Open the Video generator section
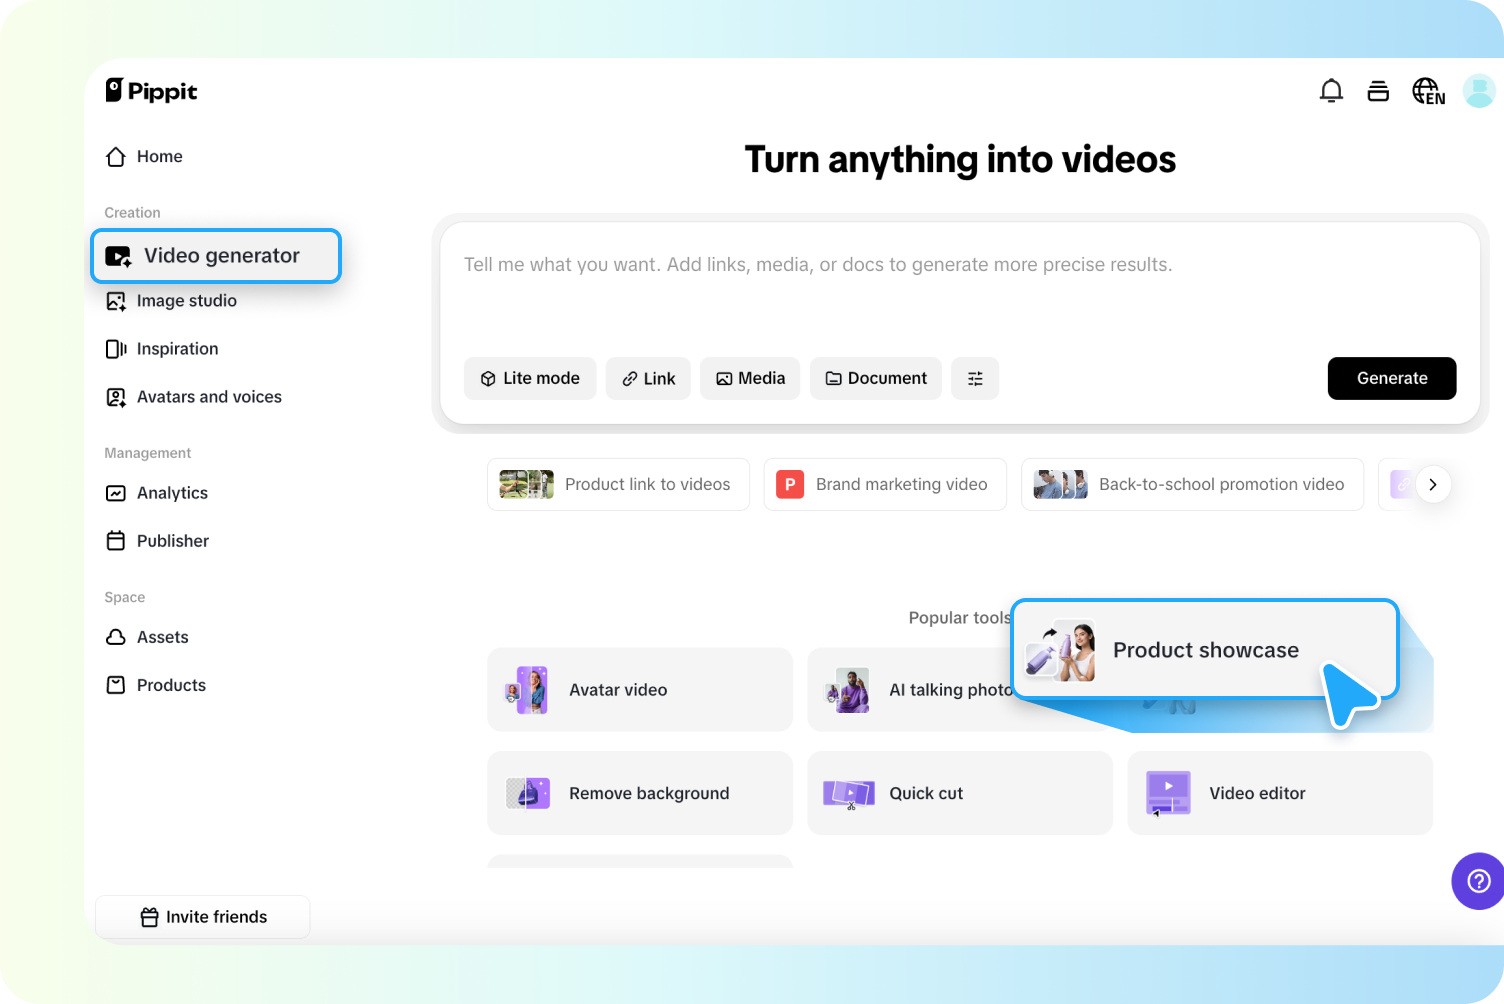The width and height of the screenshot is (1504, 1004). coord(216,255)
